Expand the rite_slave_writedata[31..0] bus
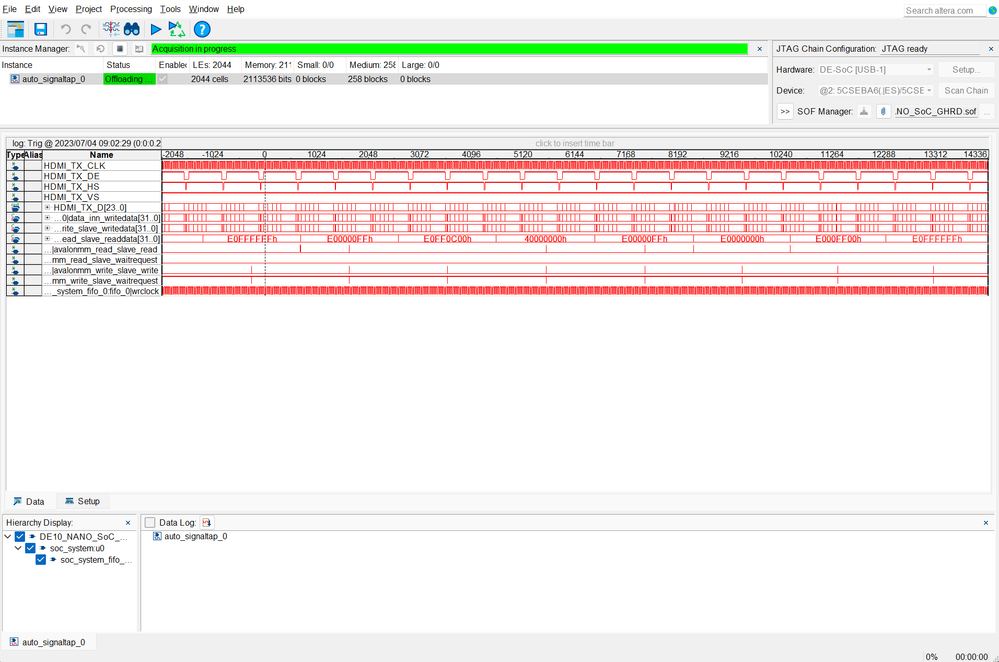The height and width of the screenshot is (662, 999). point(47,228)
